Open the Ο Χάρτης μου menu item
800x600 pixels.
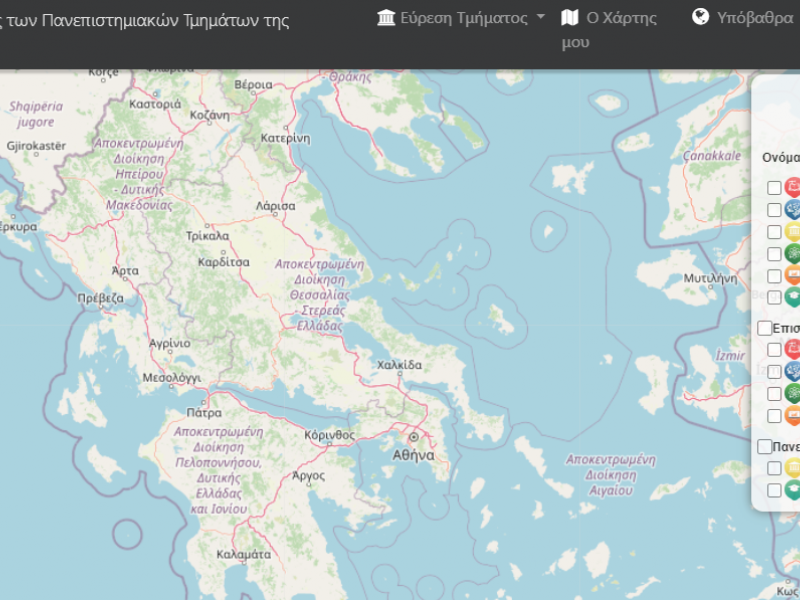pyautogui.click(x=621, y=18)
